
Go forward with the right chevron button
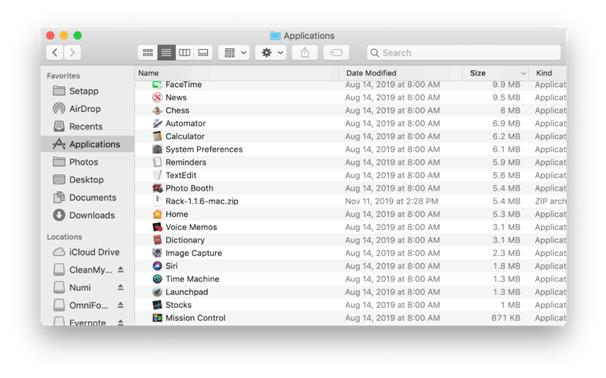(72, 53)
